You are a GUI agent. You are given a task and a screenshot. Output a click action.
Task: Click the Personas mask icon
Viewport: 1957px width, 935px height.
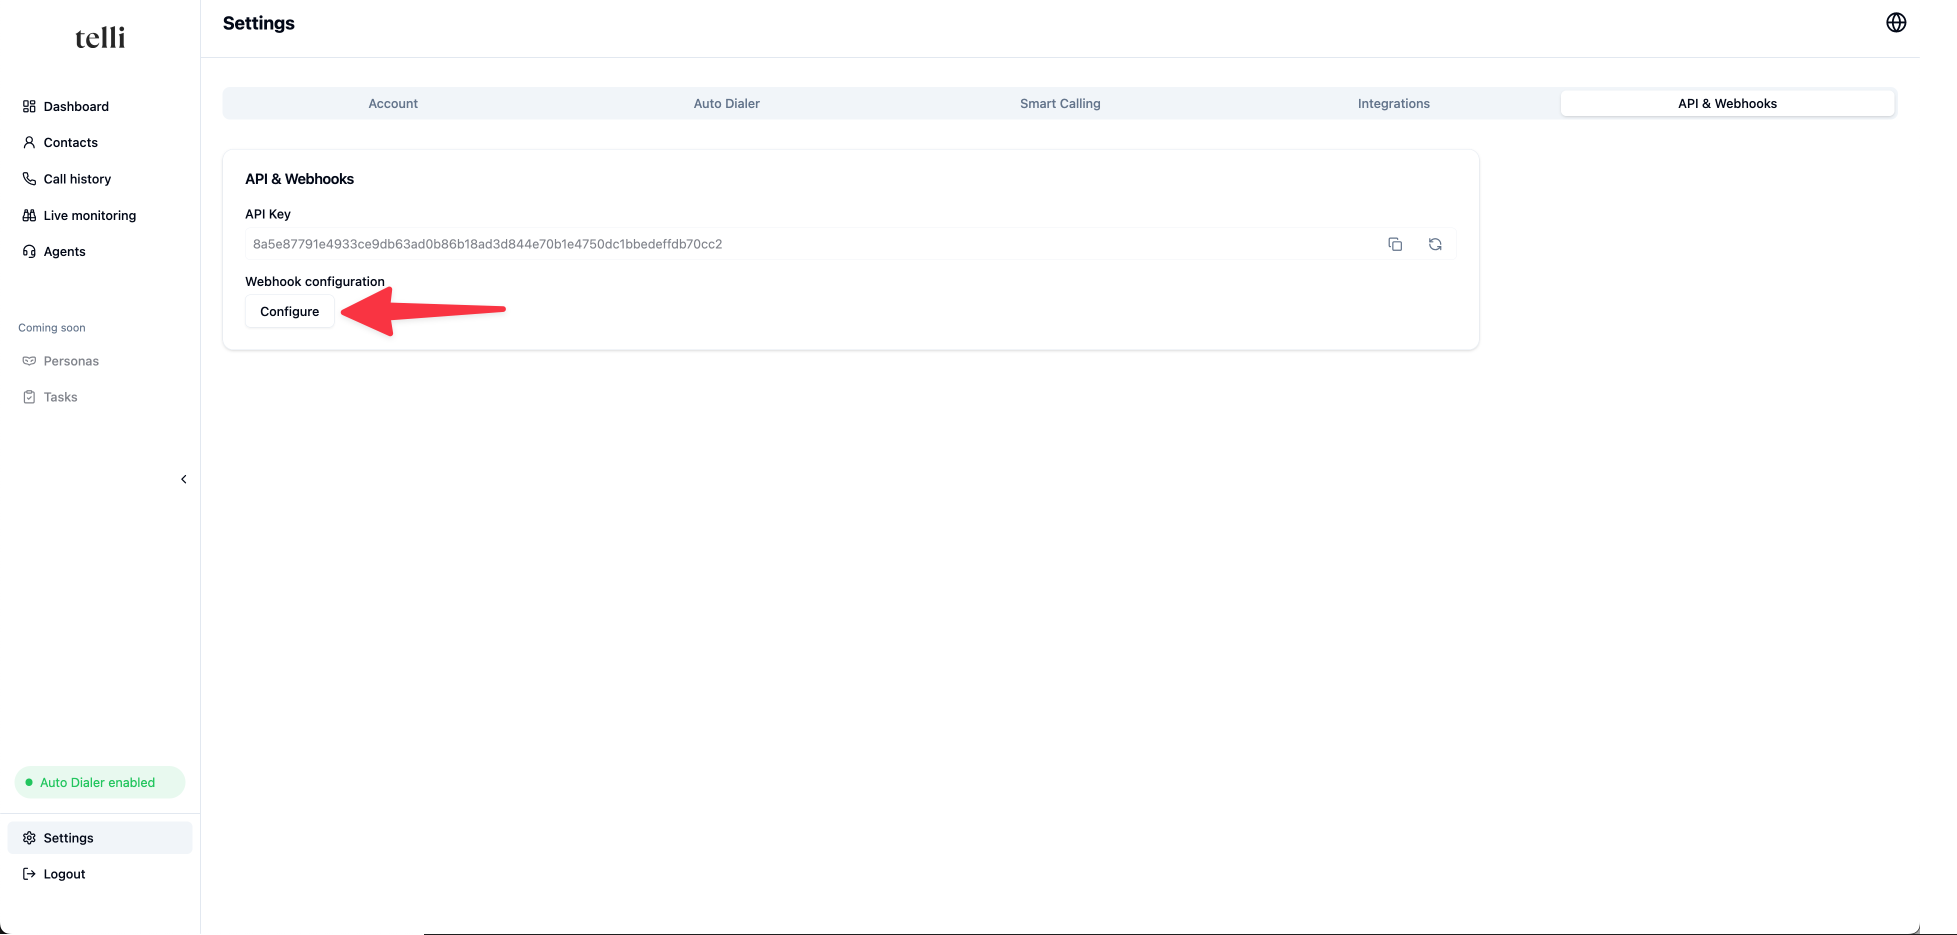29,361
